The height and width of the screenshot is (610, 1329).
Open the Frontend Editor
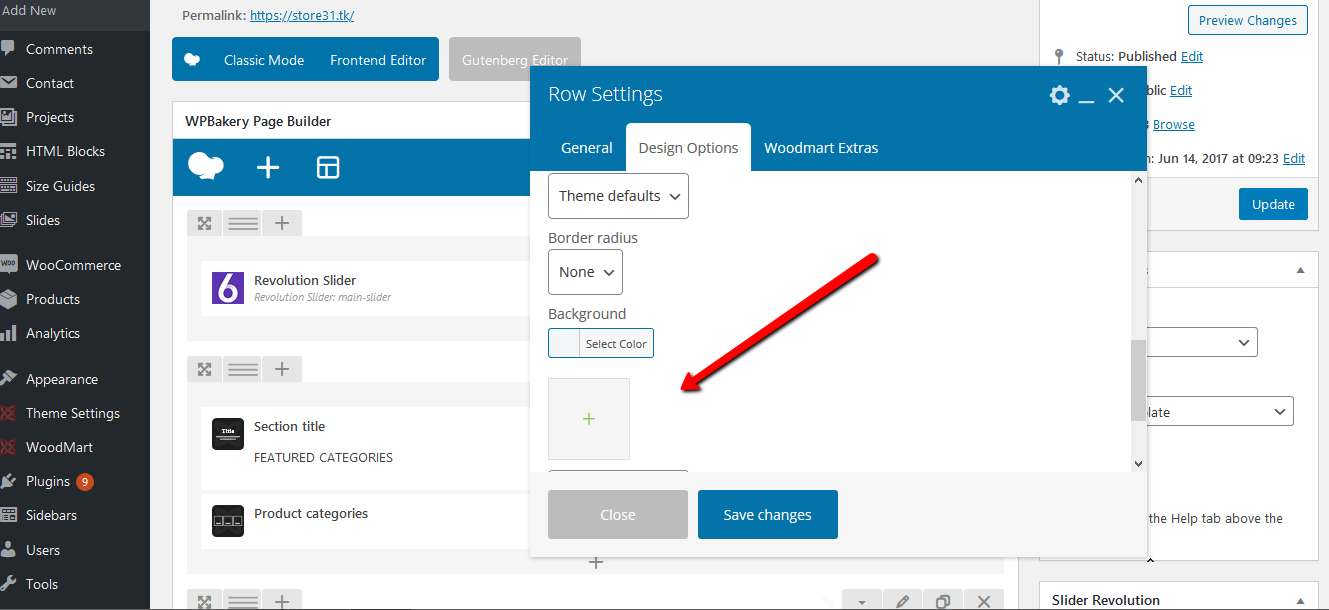pos(378,60)
